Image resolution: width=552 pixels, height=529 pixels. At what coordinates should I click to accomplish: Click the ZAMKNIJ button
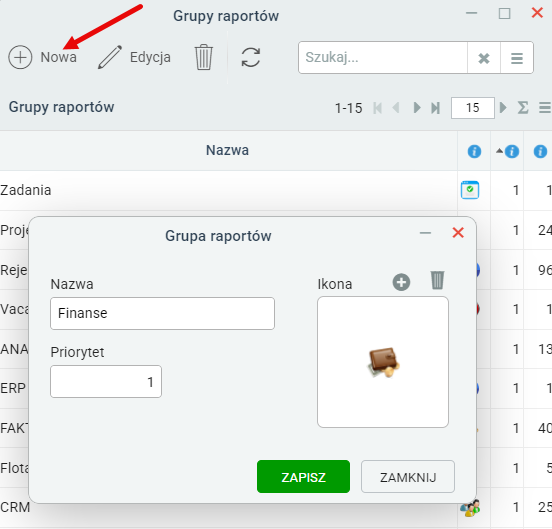click(408, 477)
